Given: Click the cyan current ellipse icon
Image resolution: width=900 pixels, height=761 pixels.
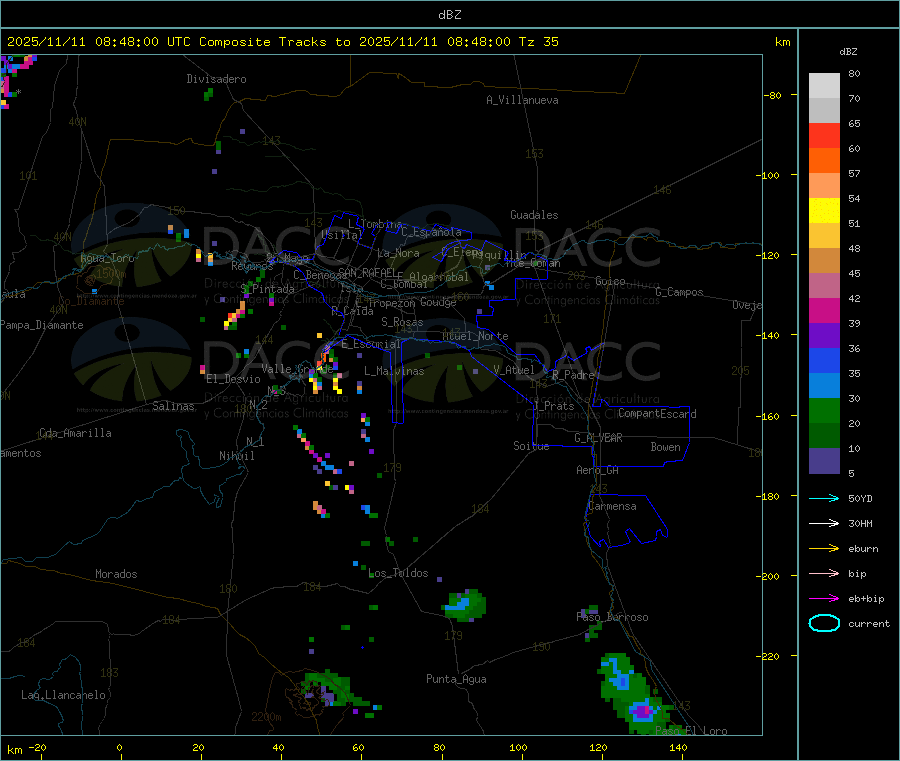Looking at the screenshot, I should click(x=824, y=623).
